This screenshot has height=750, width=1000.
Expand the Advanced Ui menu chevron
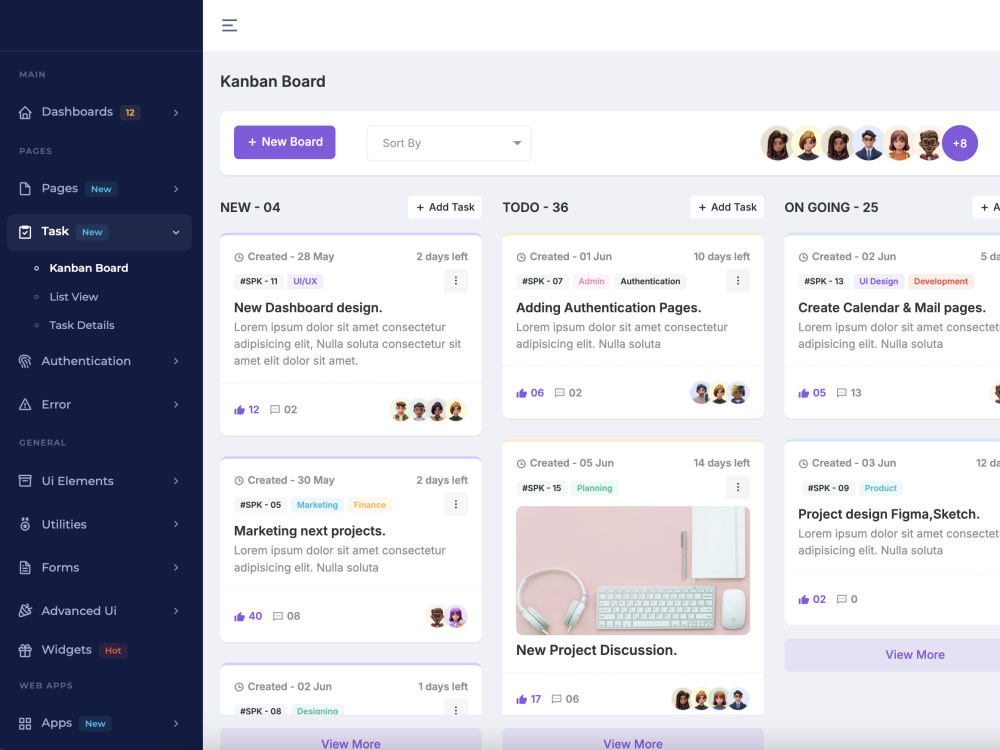pyautogui.click(x=176, y=611)
